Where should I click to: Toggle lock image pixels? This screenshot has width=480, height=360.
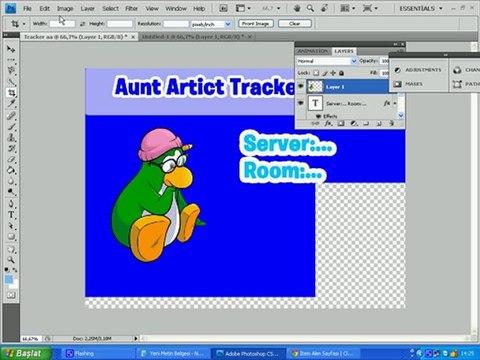click(325, 73)
